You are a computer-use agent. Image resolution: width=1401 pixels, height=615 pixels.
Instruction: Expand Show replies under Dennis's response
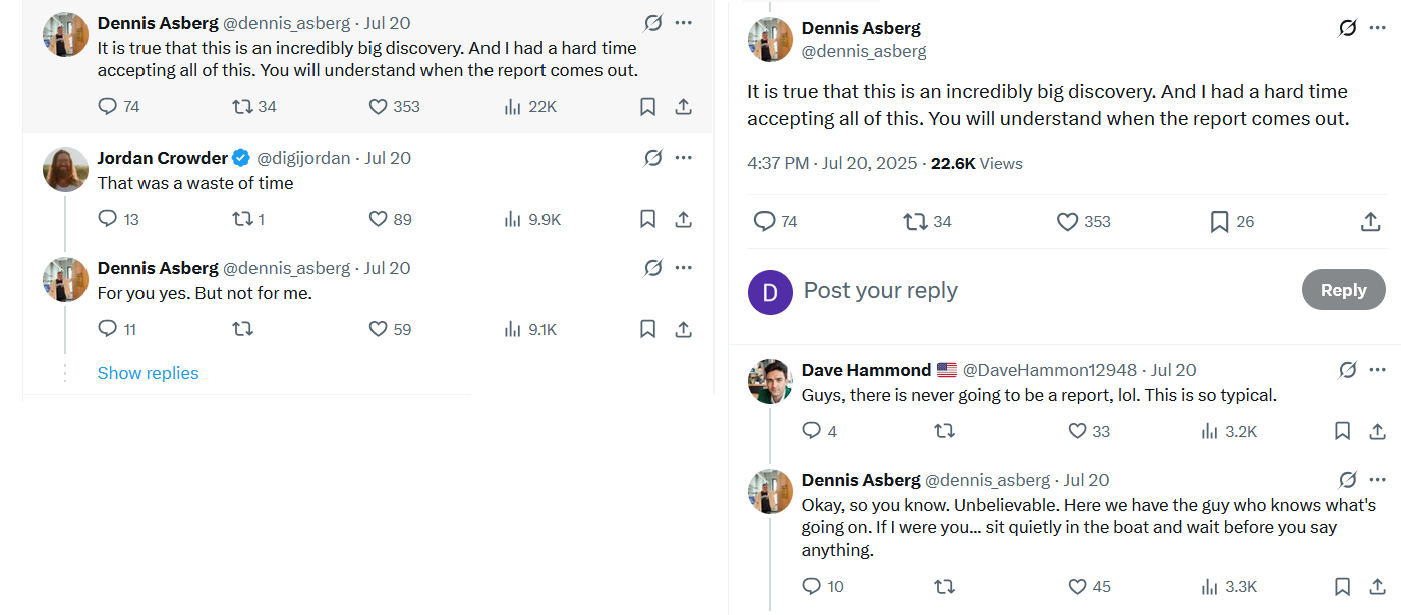(x=148, y=373)
